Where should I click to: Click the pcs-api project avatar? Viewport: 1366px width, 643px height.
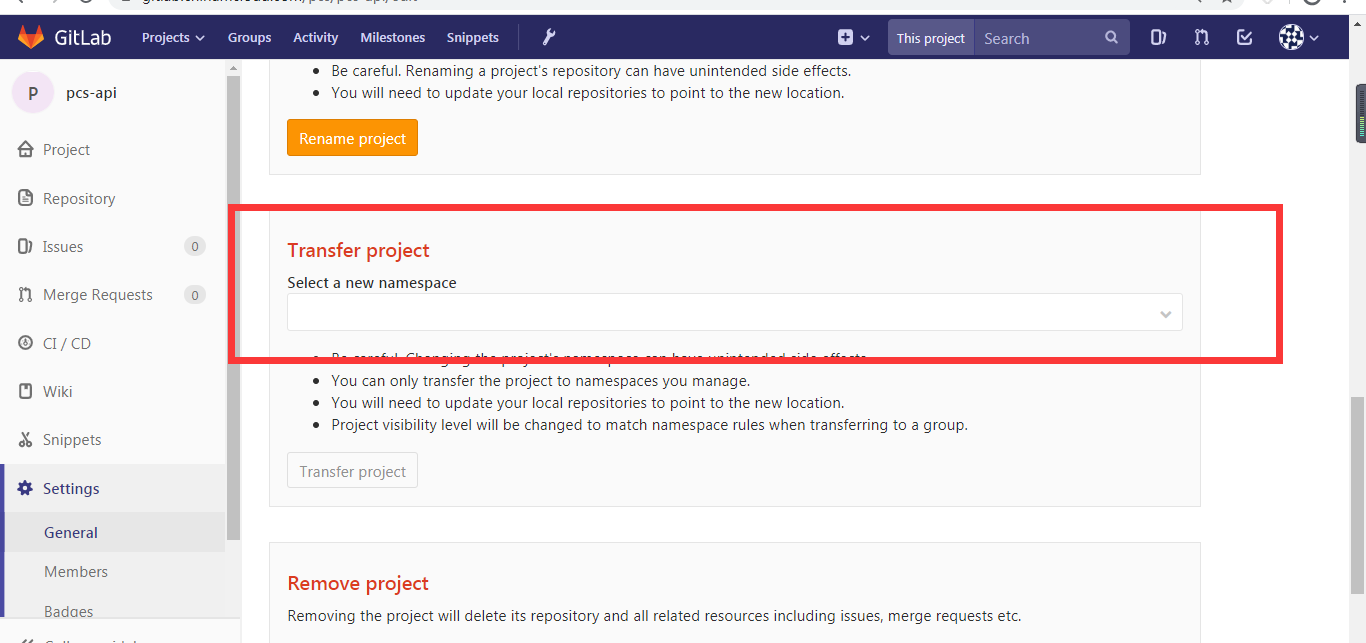[33, 93]
